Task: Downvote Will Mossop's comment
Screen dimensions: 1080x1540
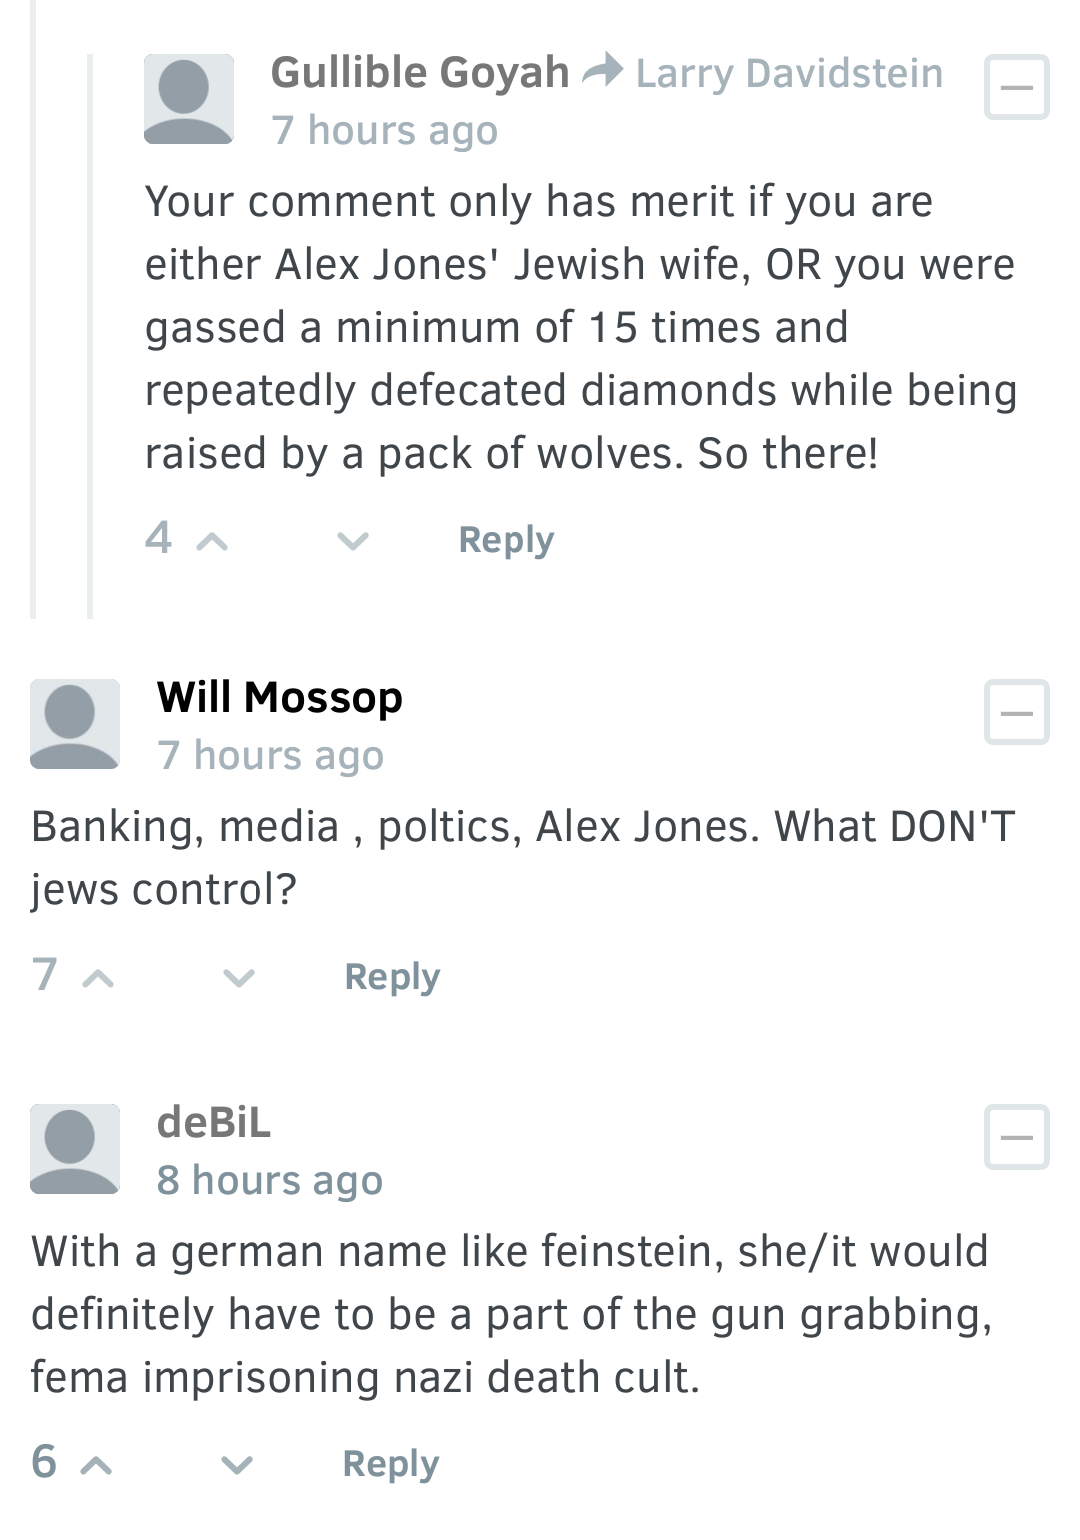Action: (239, 978)
